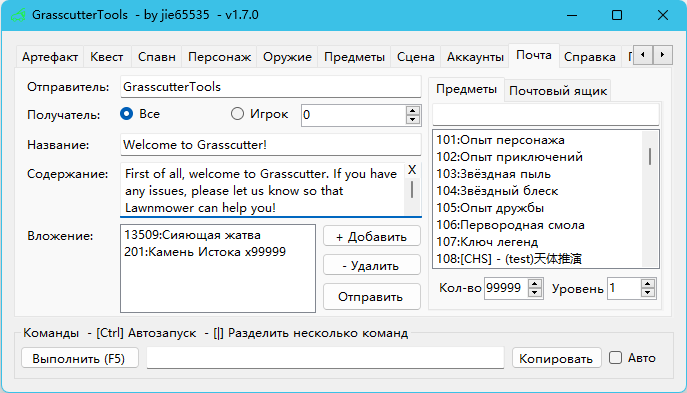Select item 101:Опыт персонажа
This screenshot has height=393, width=687.
pyautogui.click(x=500, y=140)
